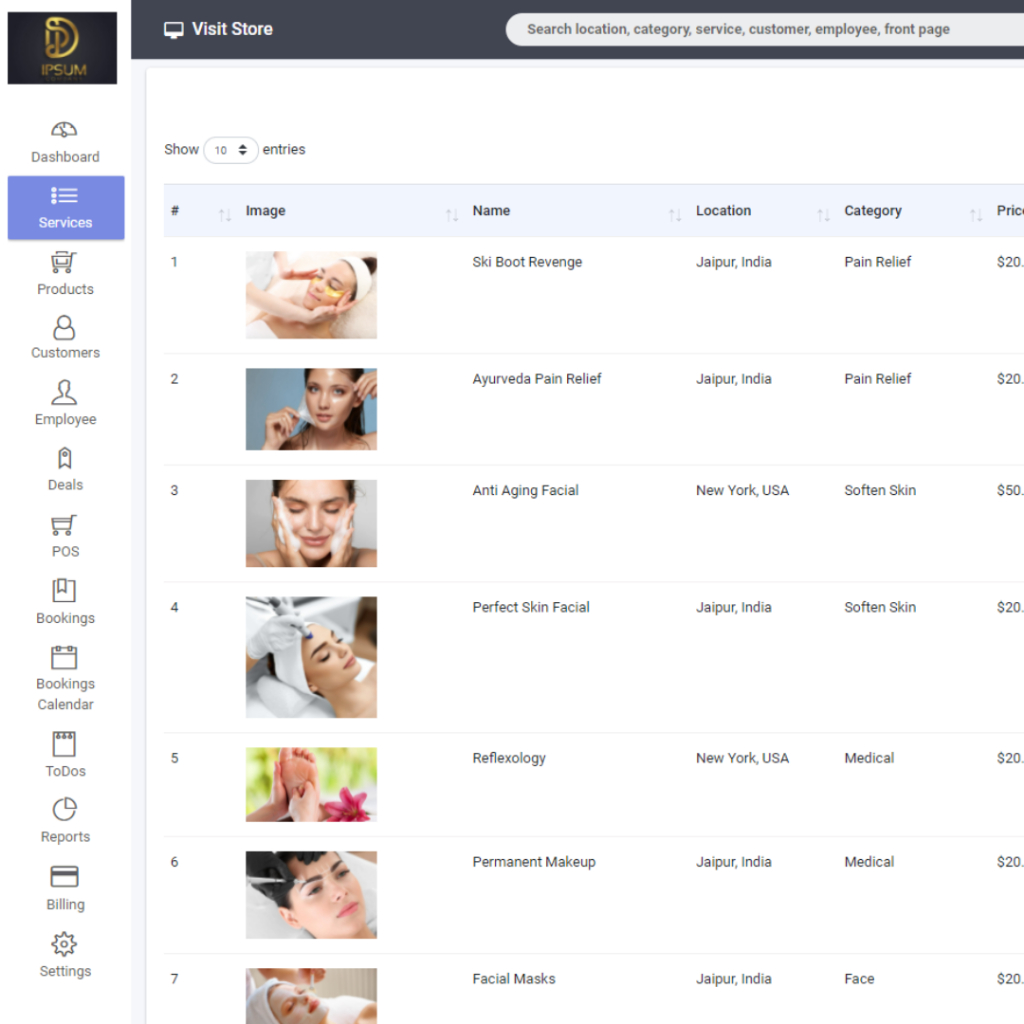Viewport: 1024px width, 1024px height.
Task: Open the Settings gear icon
Action: [64, 944]
